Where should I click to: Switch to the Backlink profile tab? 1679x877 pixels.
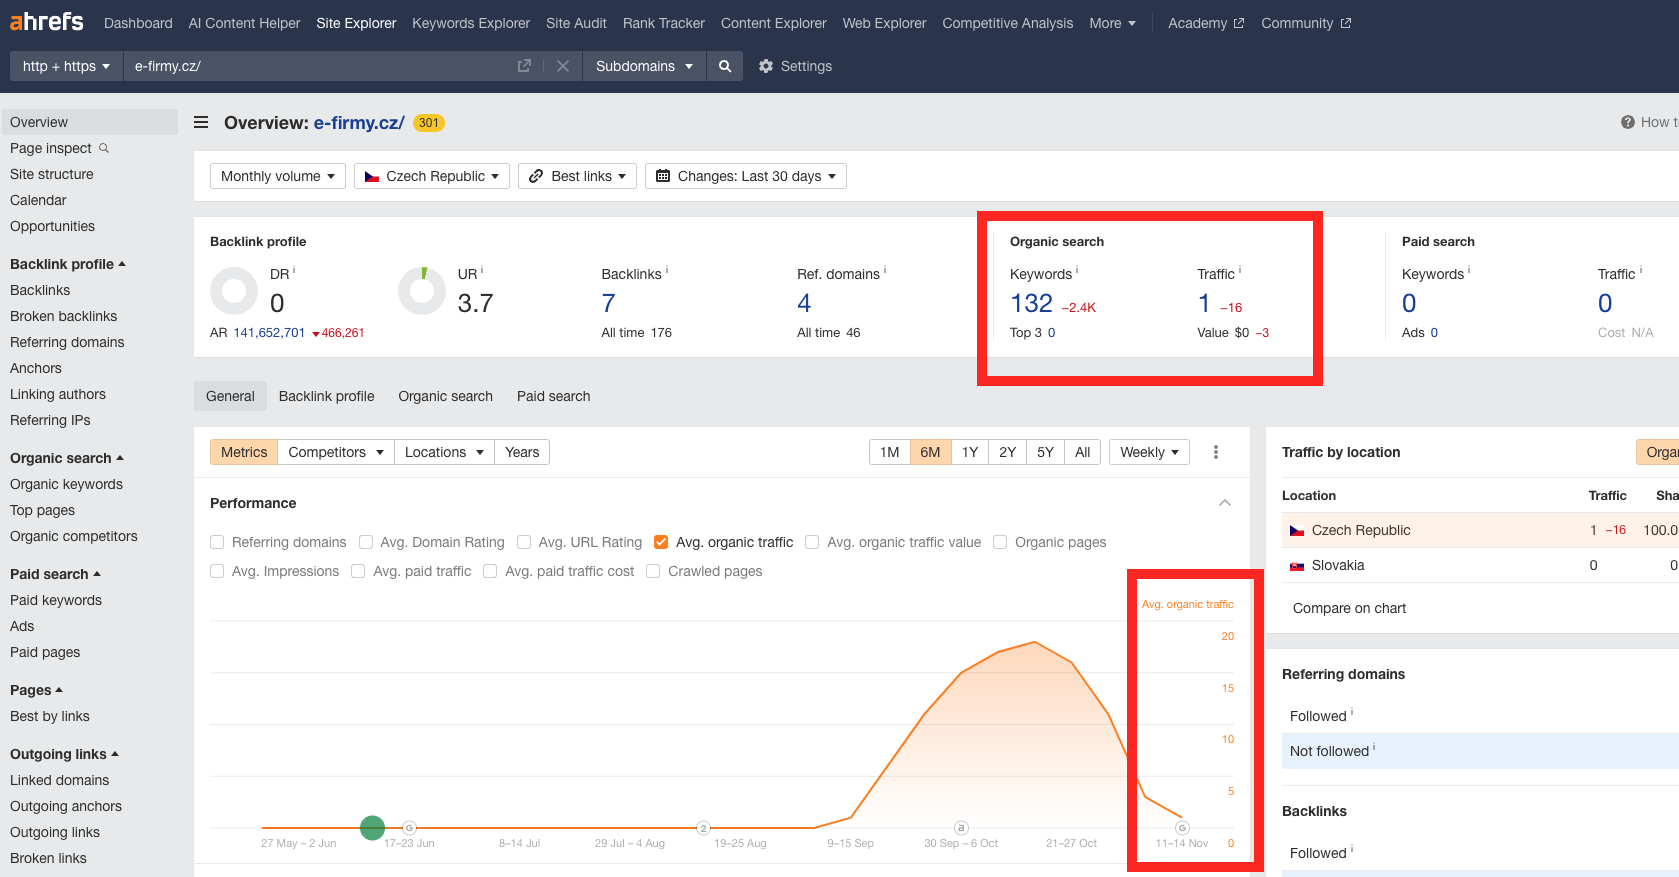[x=326, y=396]
